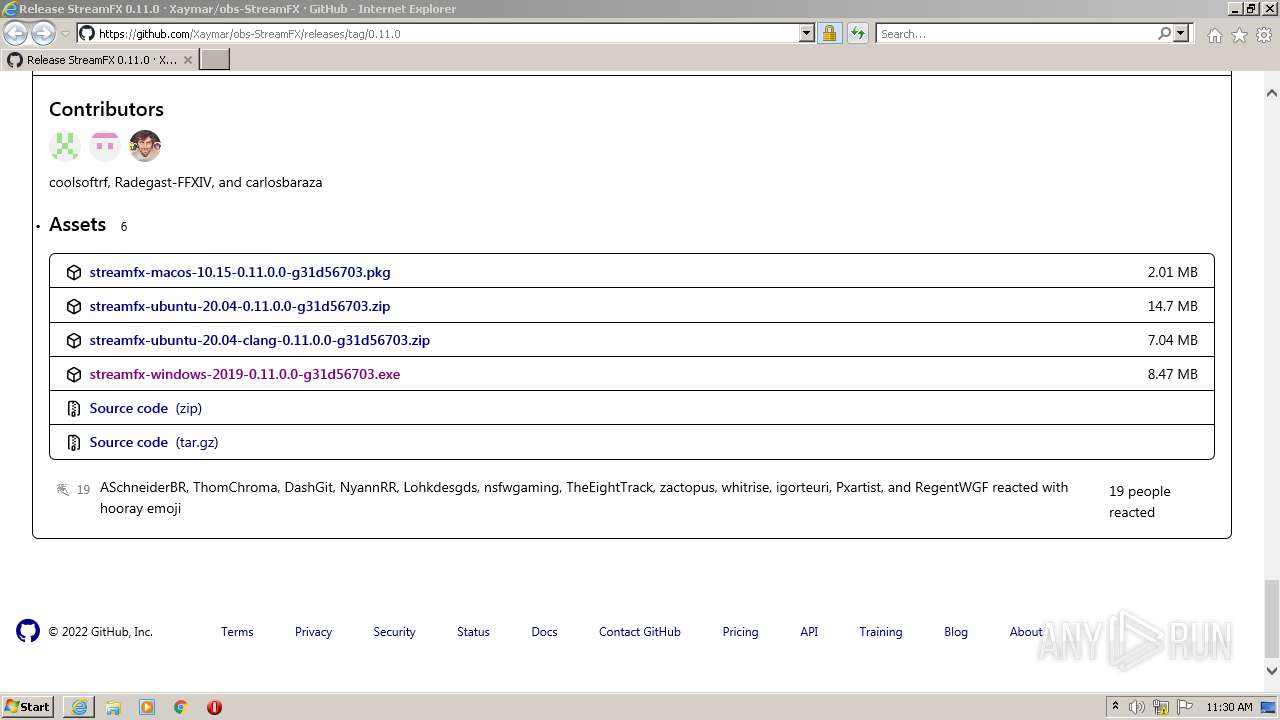Click carlosbaraza contributor avatar

coord(145,146)
